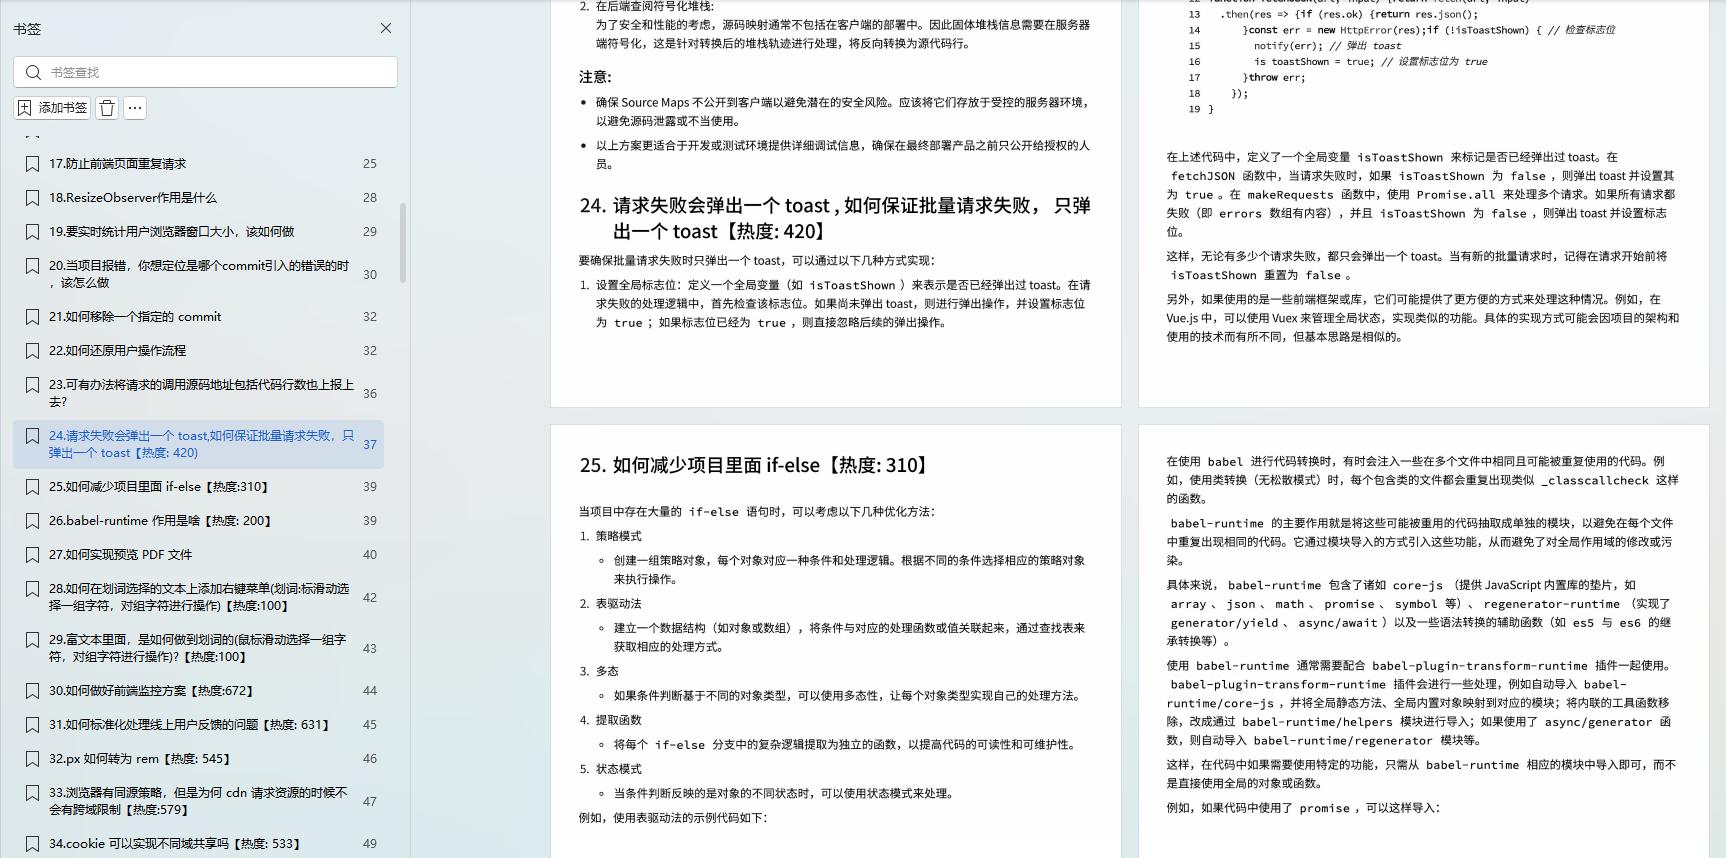The image size is (1726, 858).
Task: Click bookmark icon beside 17.防止前端页面重复请求
Action: tap(32, 163)
